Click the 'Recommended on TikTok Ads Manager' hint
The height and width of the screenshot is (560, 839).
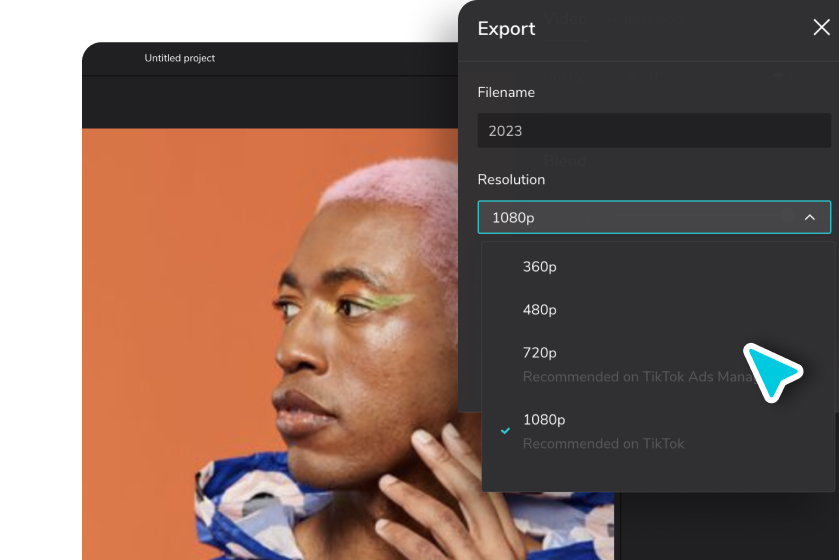(630, 377)
